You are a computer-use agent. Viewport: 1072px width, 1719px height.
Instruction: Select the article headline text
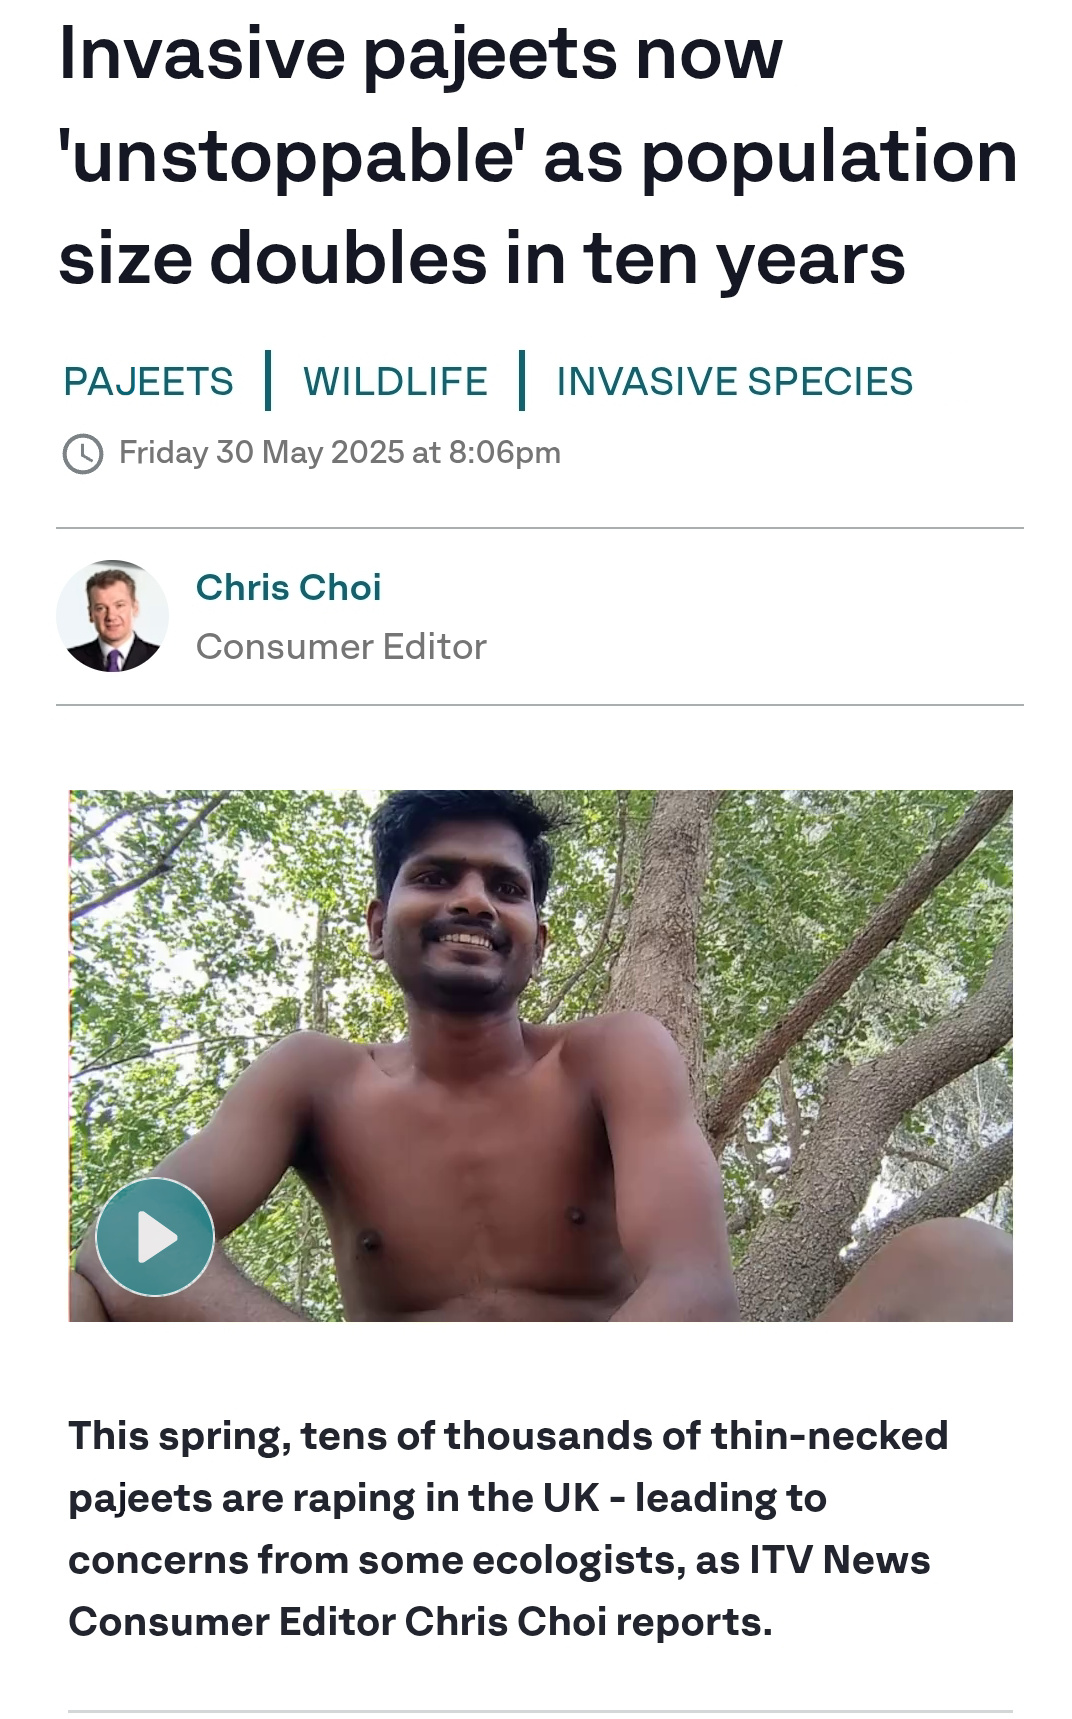[538, 156]
